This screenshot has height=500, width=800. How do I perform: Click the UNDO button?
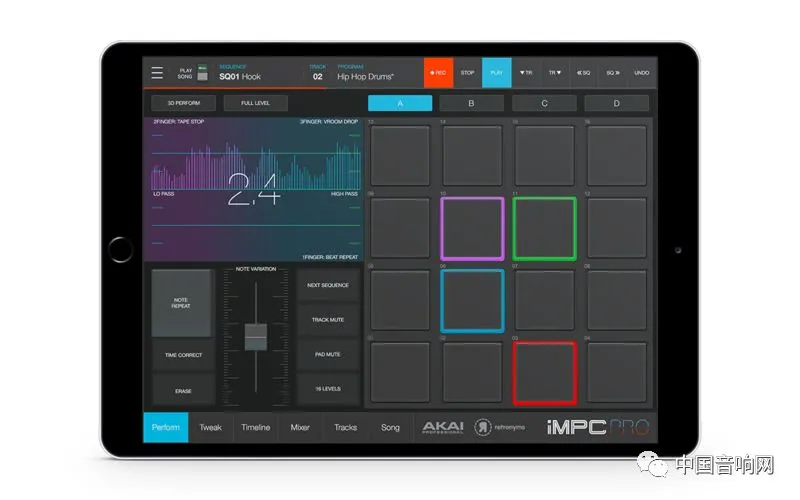642,72
